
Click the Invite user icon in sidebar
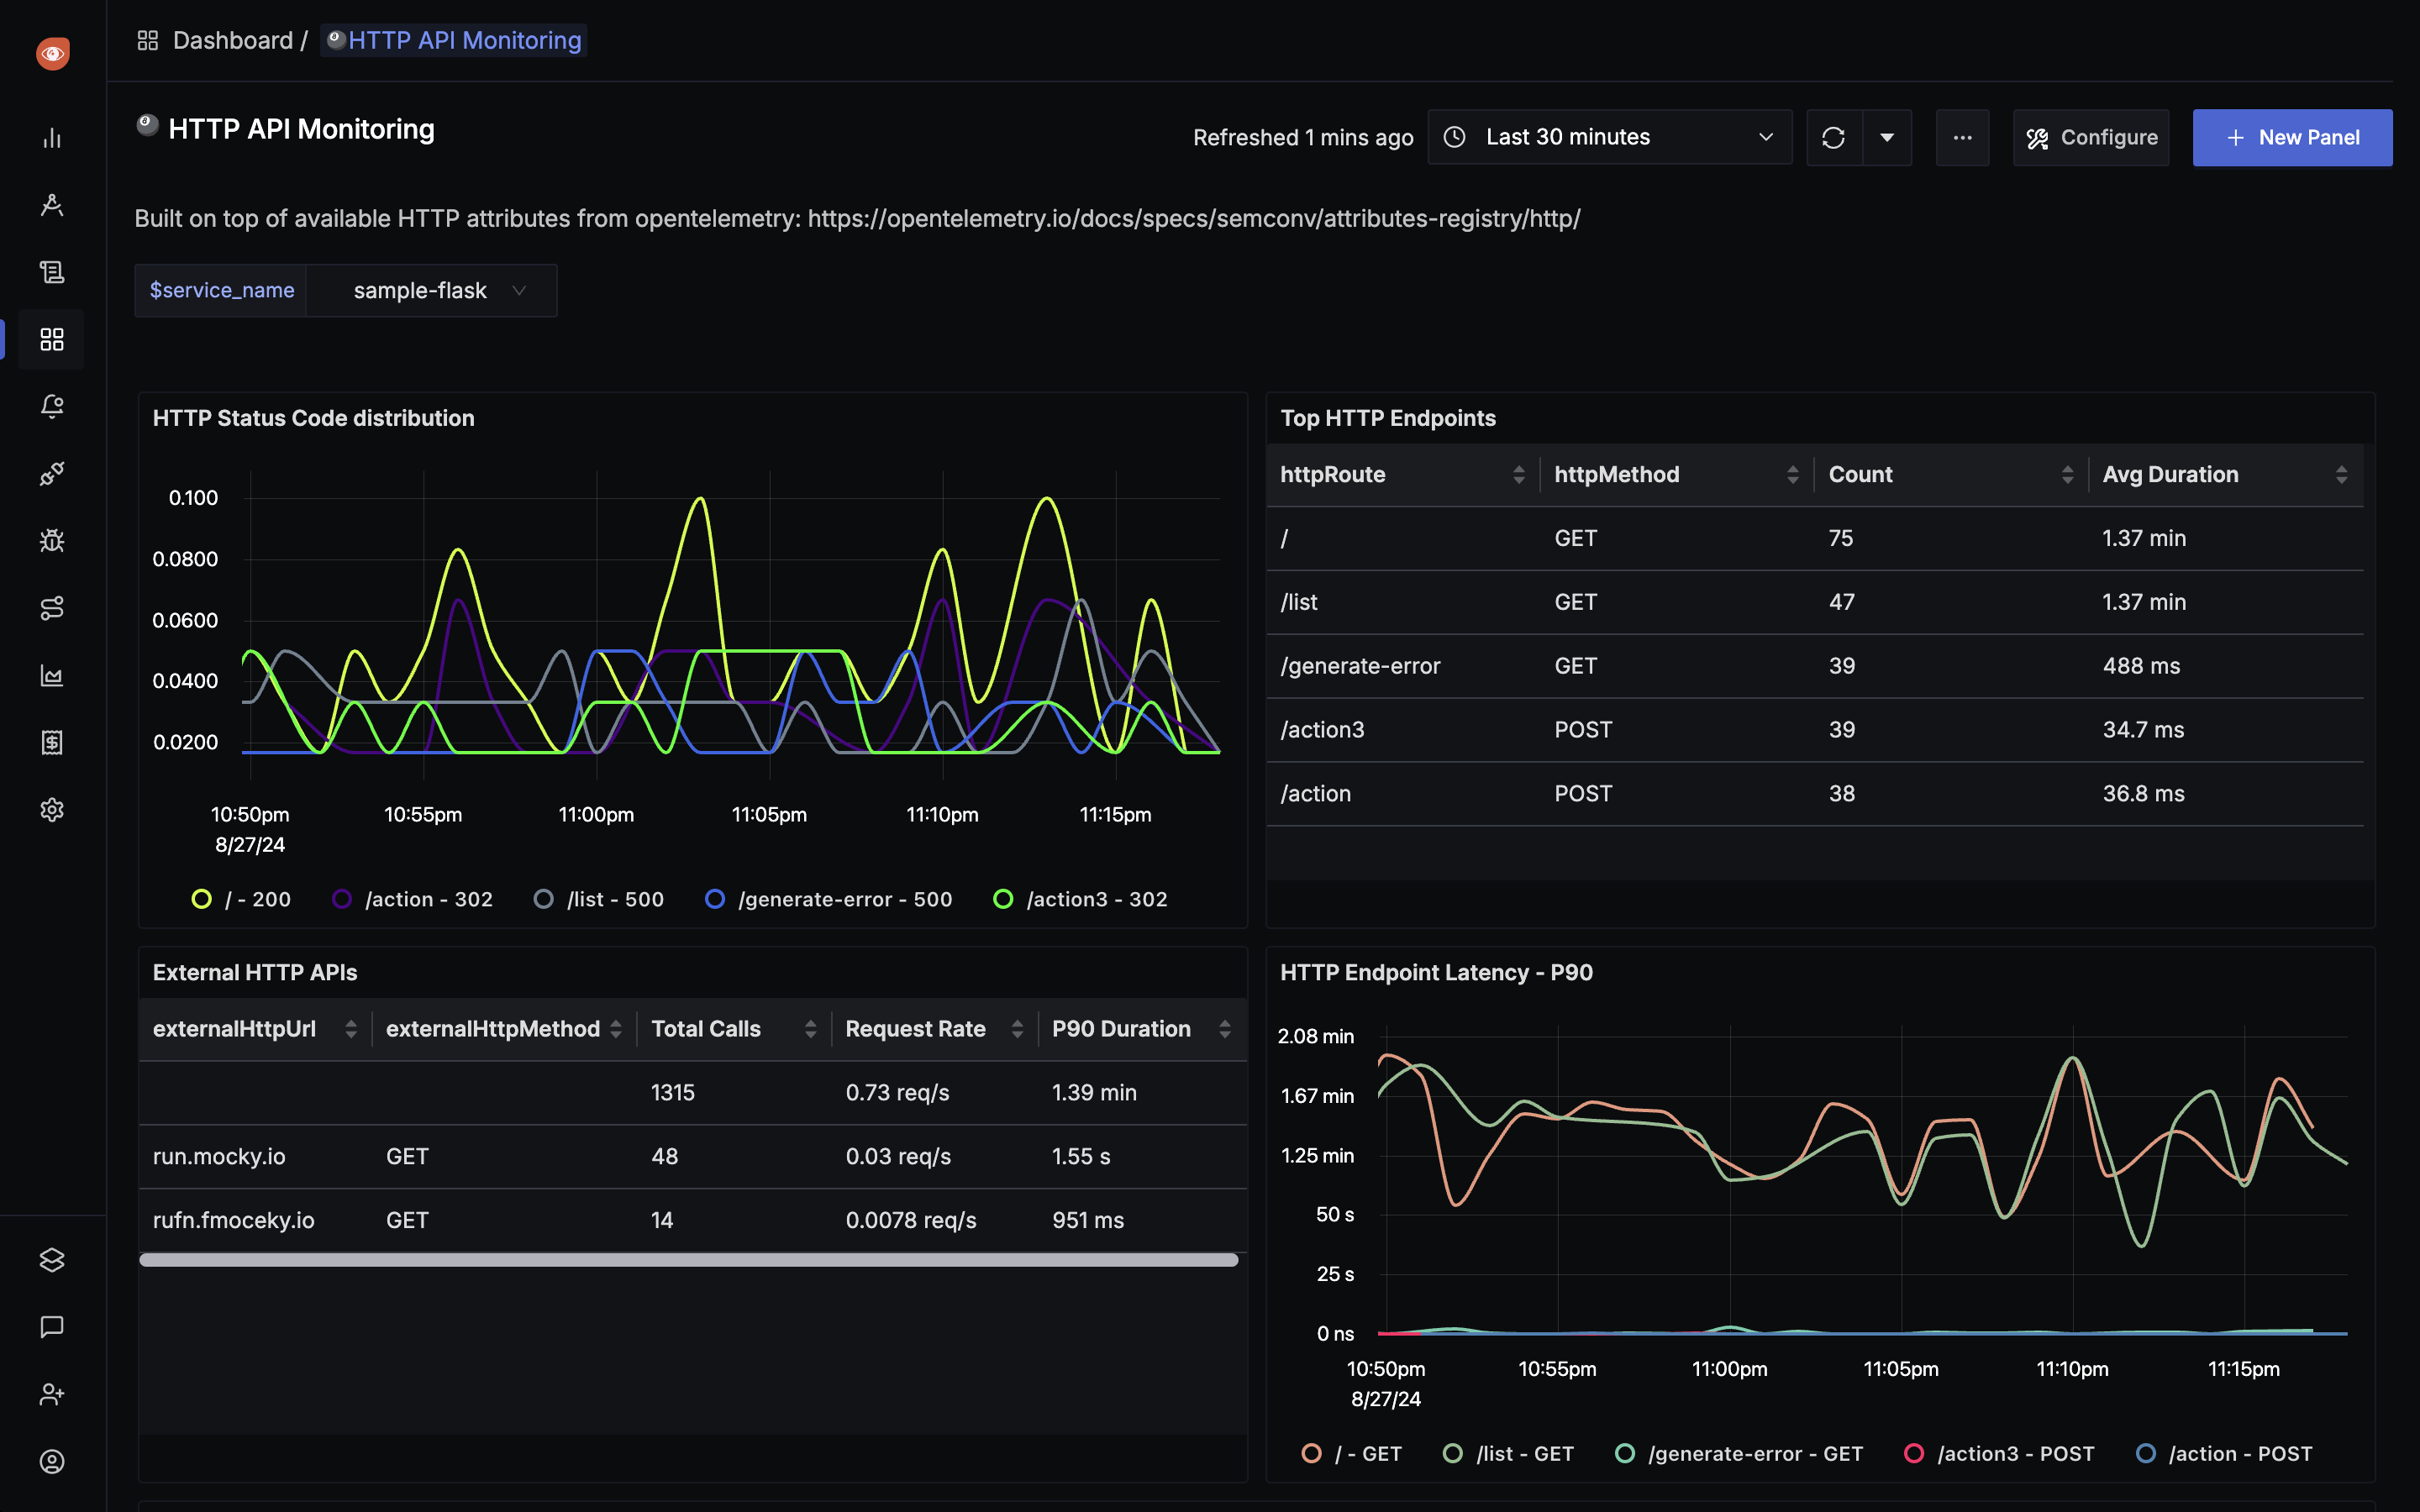52,1394
